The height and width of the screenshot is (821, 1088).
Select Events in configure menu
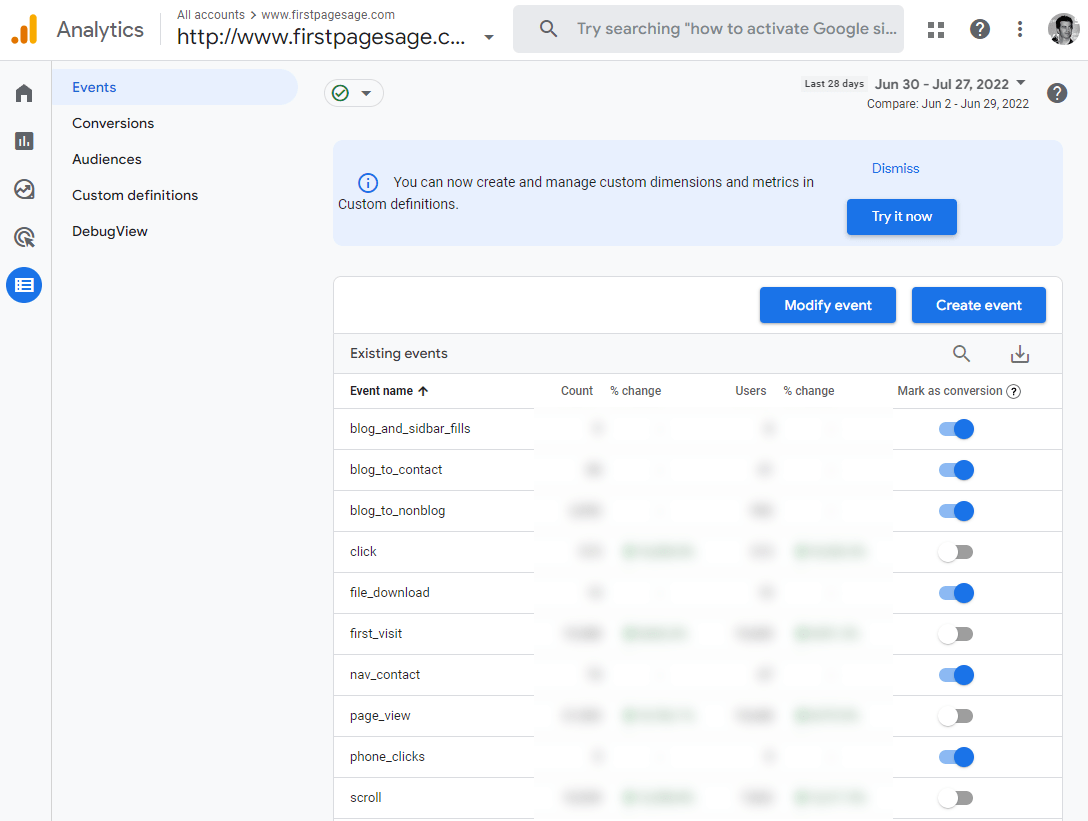[x=175, y=87]
